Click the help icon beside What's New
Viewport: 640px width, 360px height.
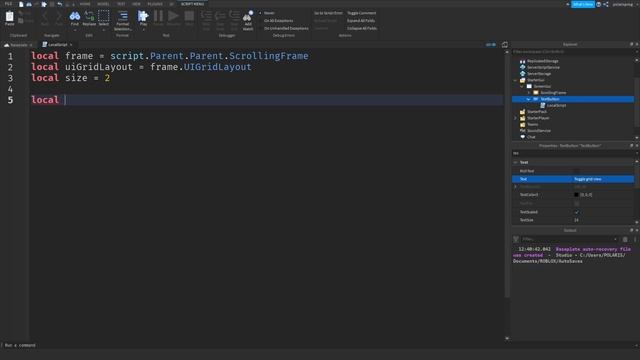[598, 4]
